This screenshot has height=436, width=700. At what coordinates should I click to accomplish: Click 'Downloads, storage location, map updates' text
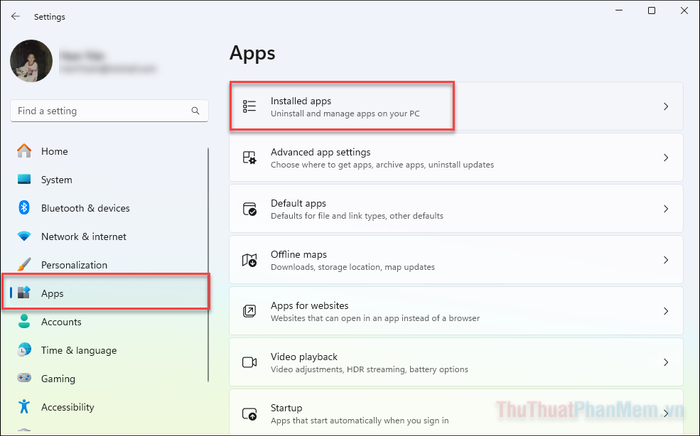point(353,267)
